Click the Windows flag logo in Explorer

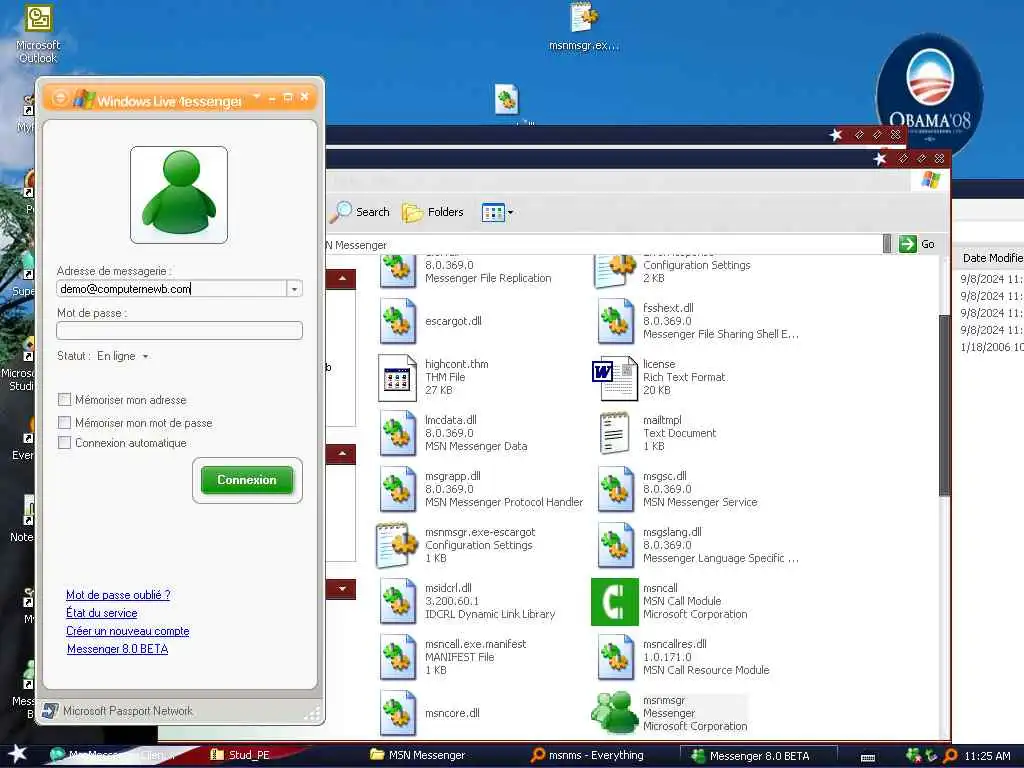(x=931, y=180)
